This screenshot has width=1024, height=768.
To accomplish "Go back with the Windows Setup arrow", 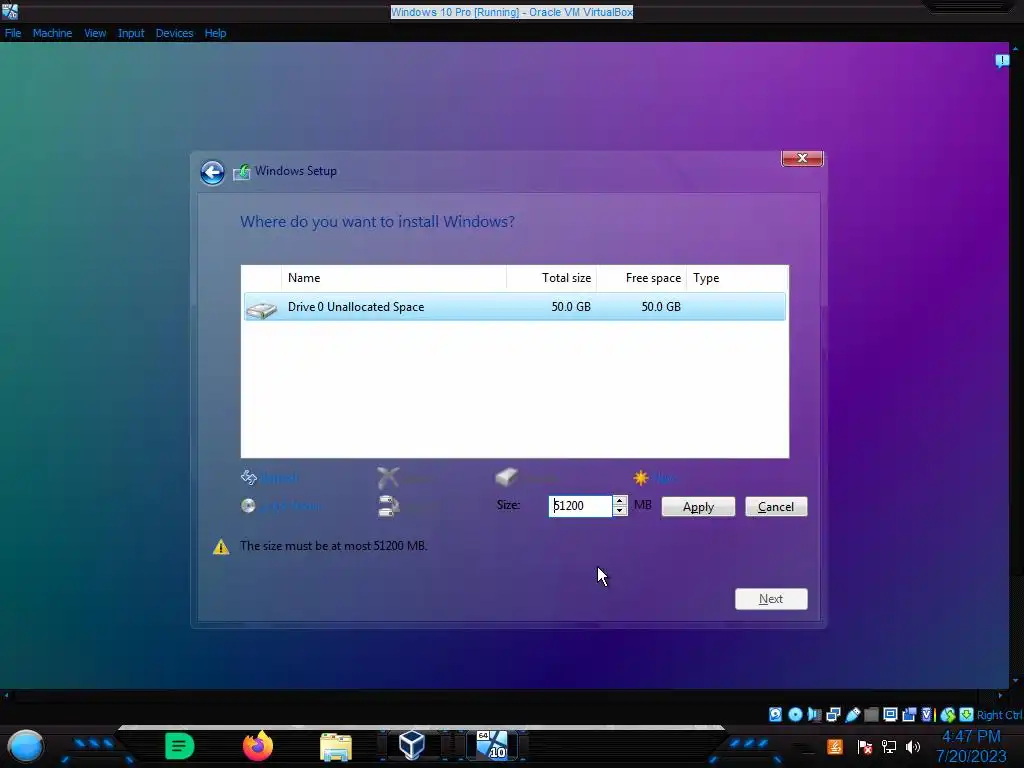I will pyautogui.click(x=212, y=173).
